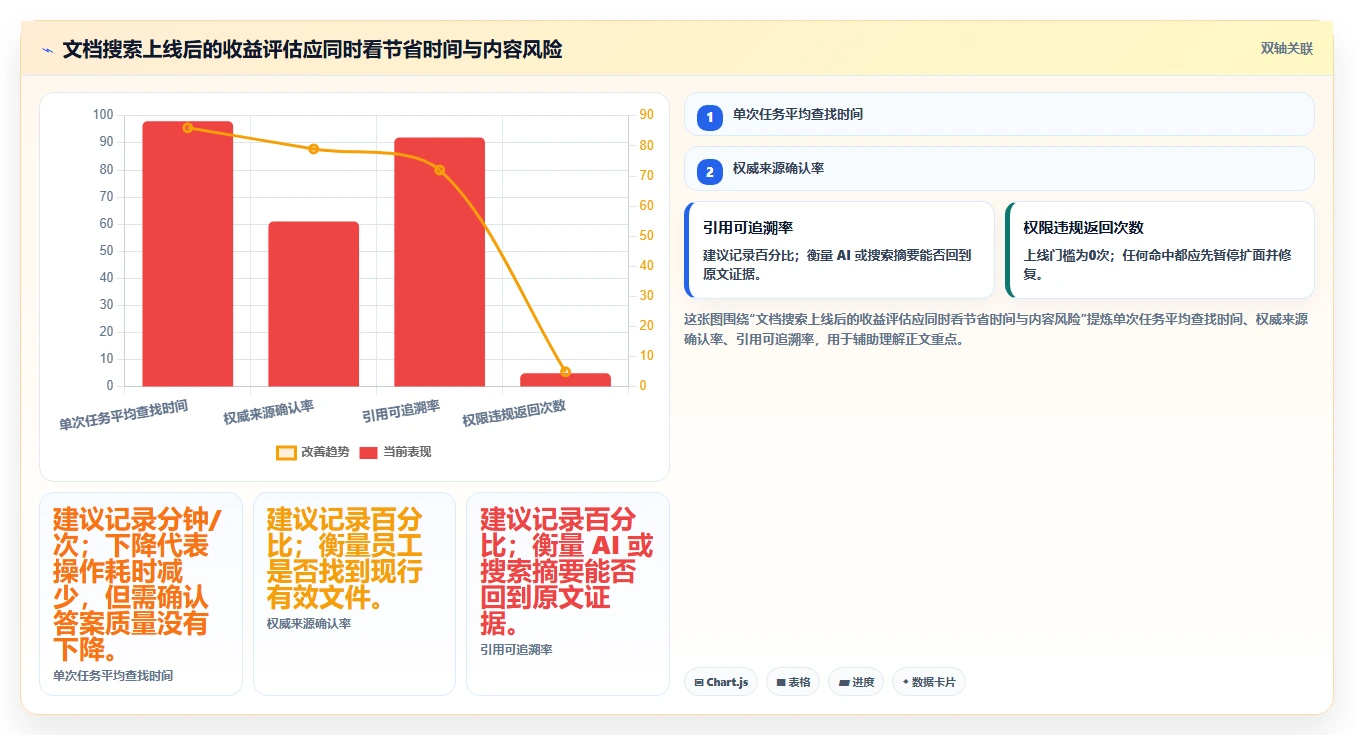Select list item 单次任务平均查找时间
Screen dimensions: 1354x735
tap(999, 114)
